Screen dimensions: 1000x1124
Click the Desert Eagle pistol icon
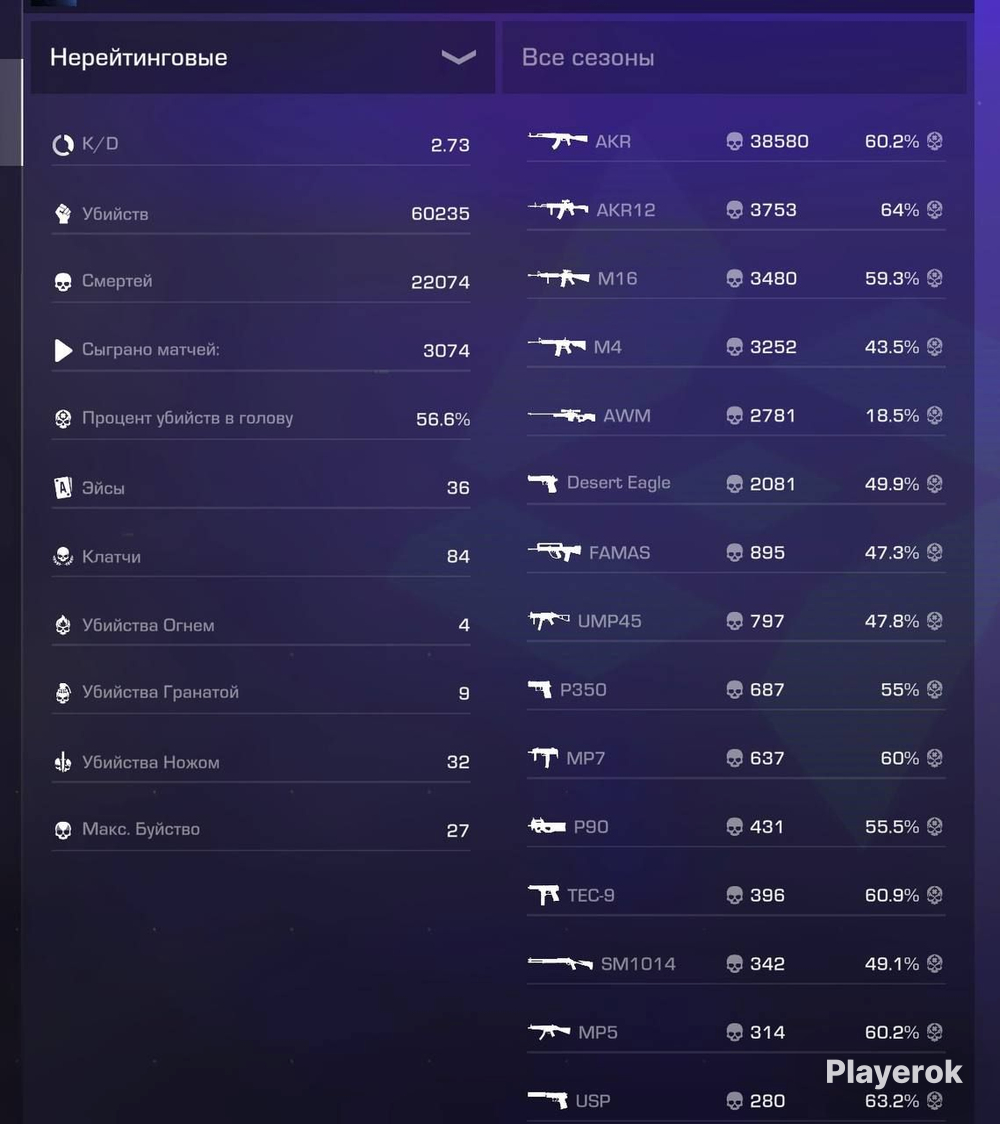click(543, 483)
